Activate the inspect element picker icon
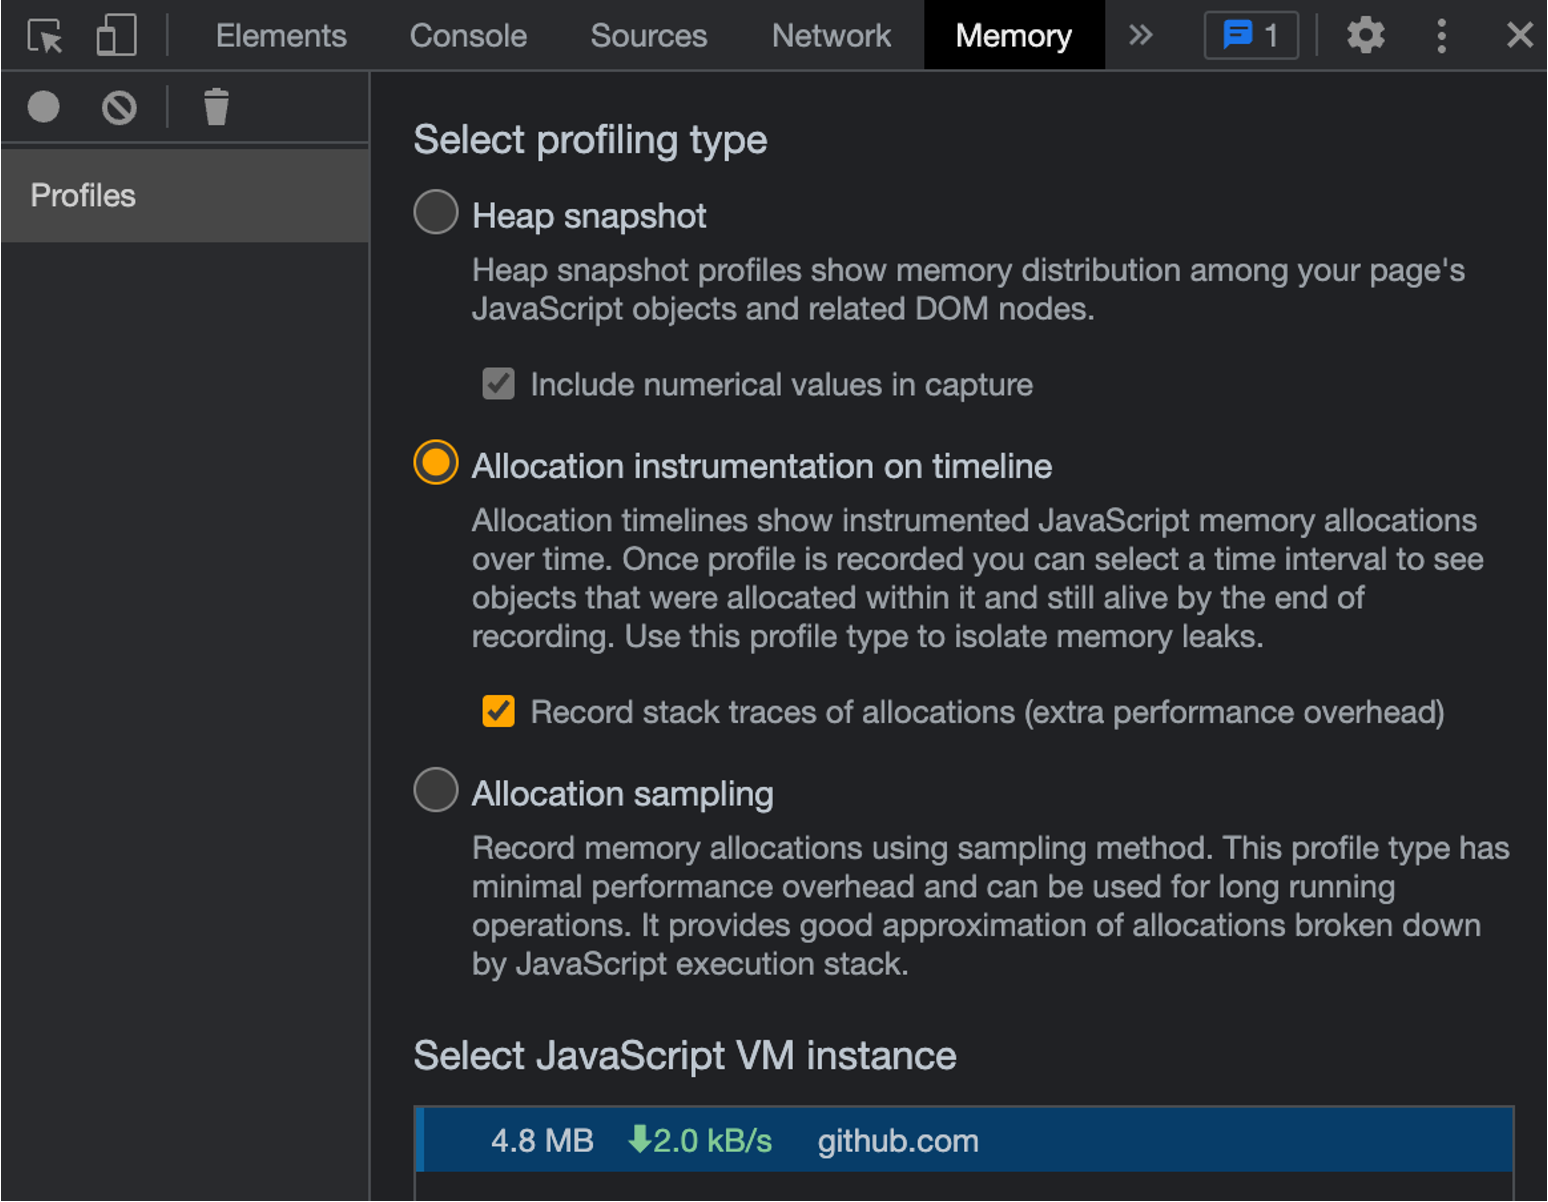Screen dimensions: 1548x1202 click(x=45, y=36)
